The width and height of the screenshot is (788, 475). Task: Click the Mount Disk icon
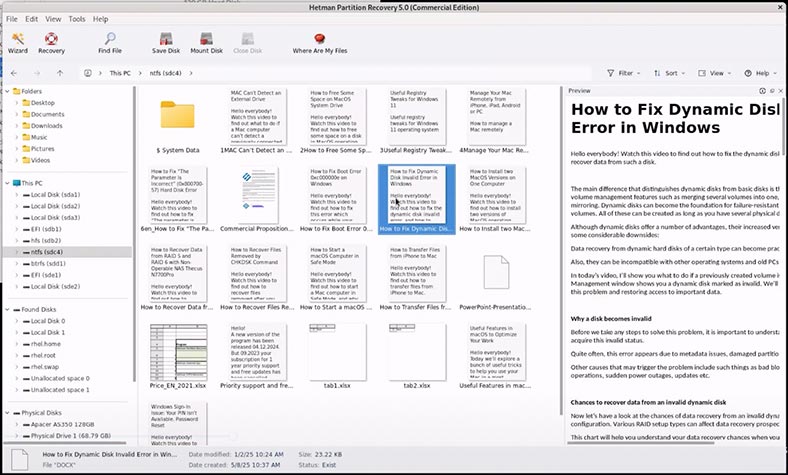(206, 39)
